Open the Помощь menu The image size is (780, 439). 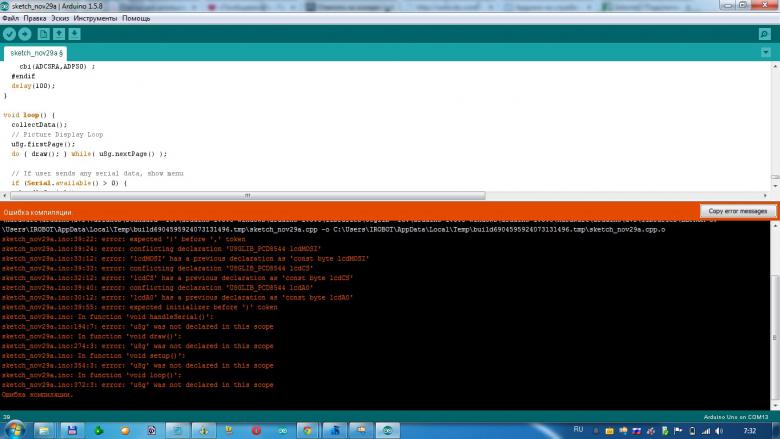136,18
